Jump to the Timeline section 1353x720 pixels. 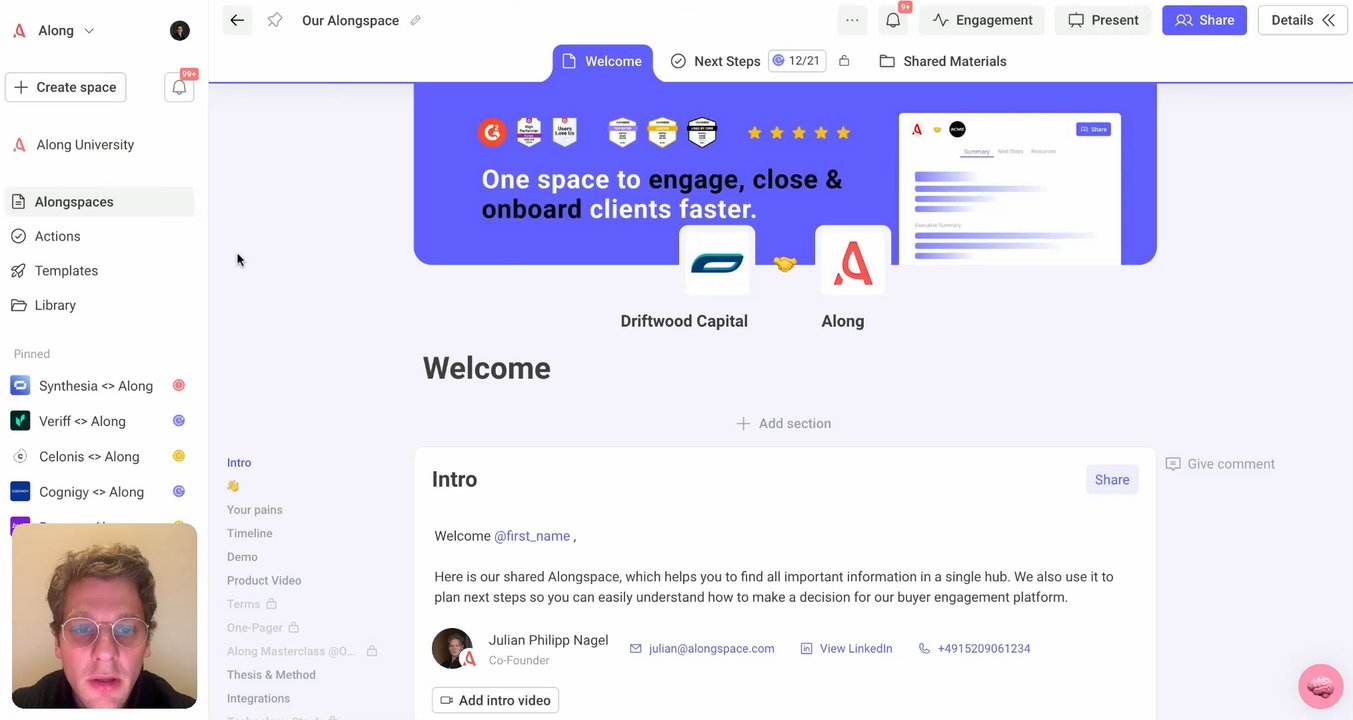coord(250,534)
